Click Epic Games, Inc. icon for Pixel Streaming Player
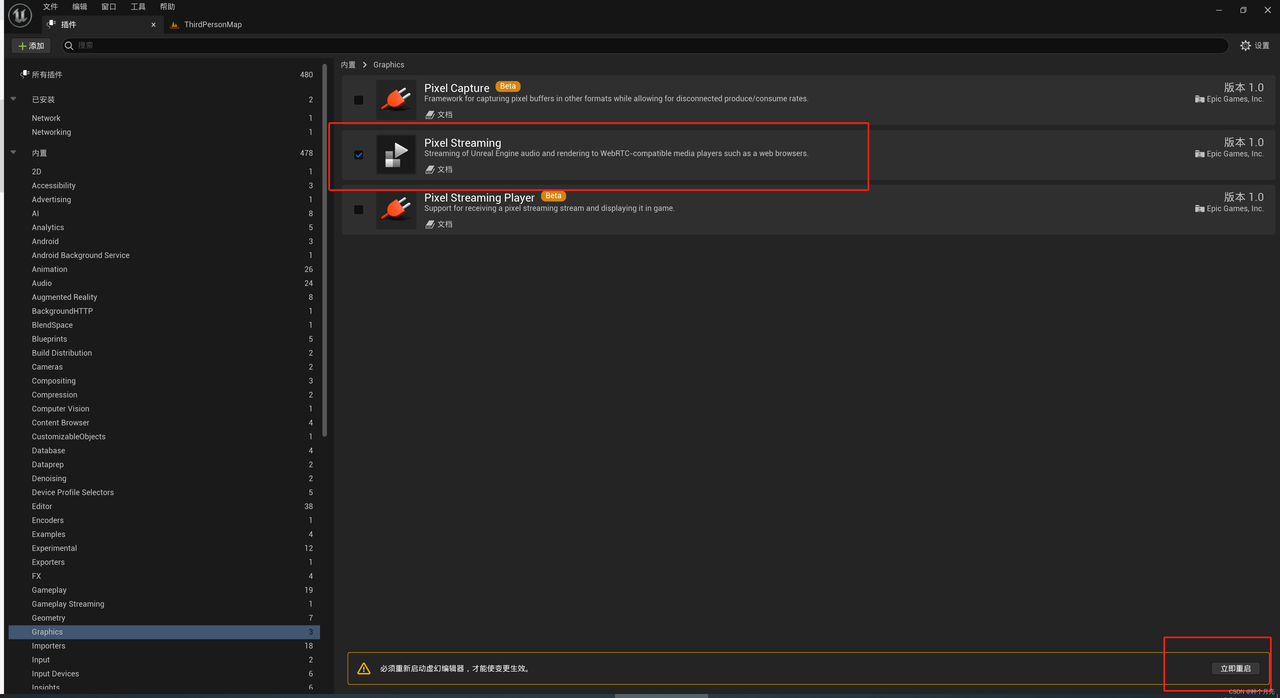 click(x=1200, y=209)
